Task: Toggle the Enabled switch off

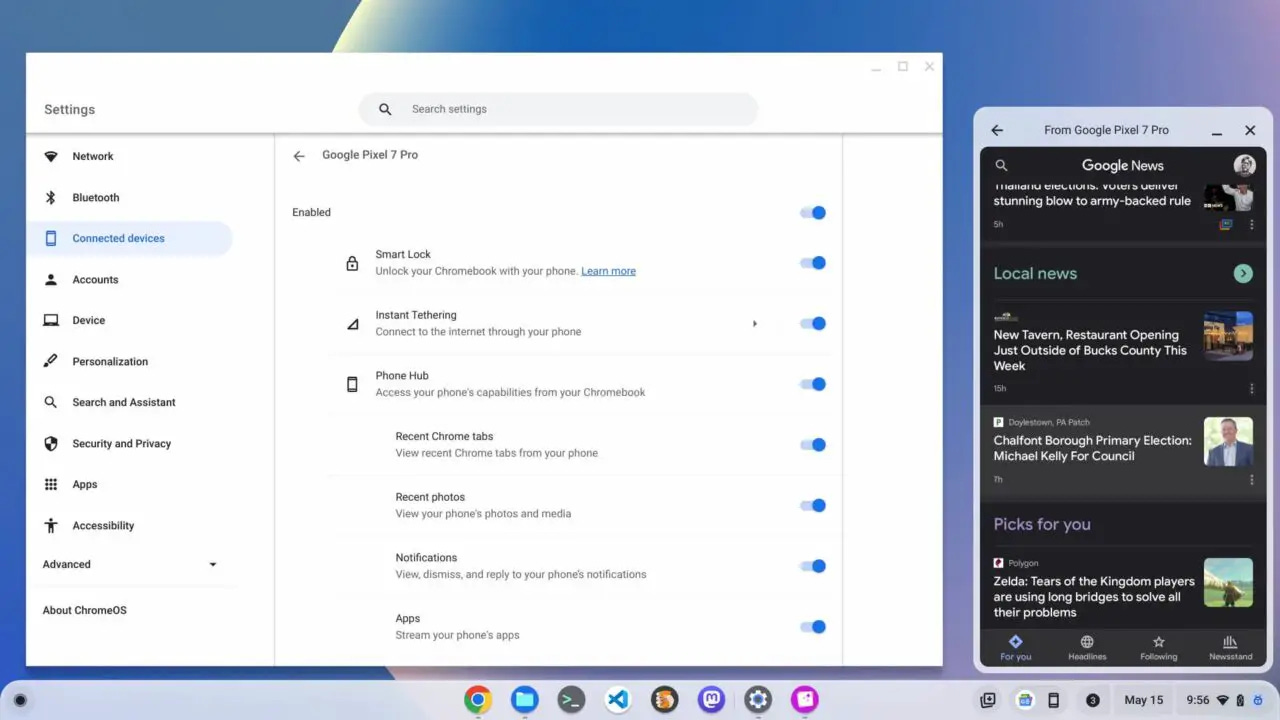Action: 813,213
